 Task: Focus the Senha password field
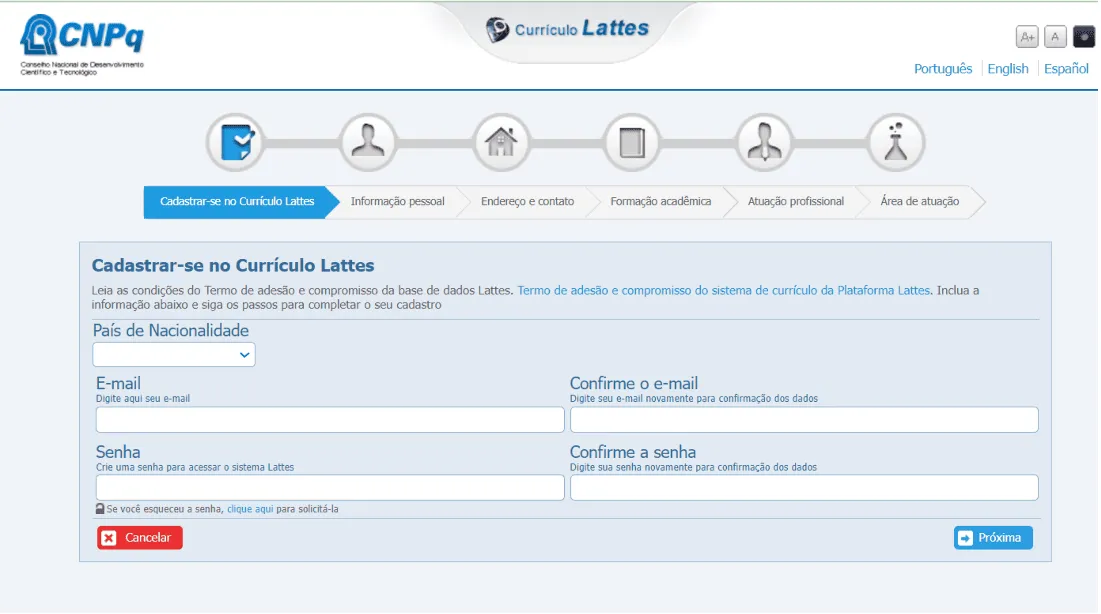coord(330,488)
